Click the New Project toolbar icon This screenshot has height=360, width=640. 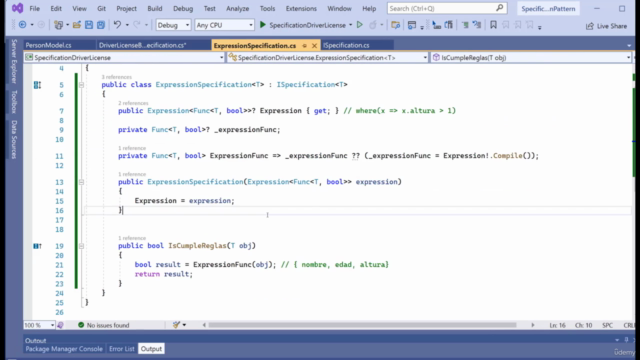pos(58,25)
